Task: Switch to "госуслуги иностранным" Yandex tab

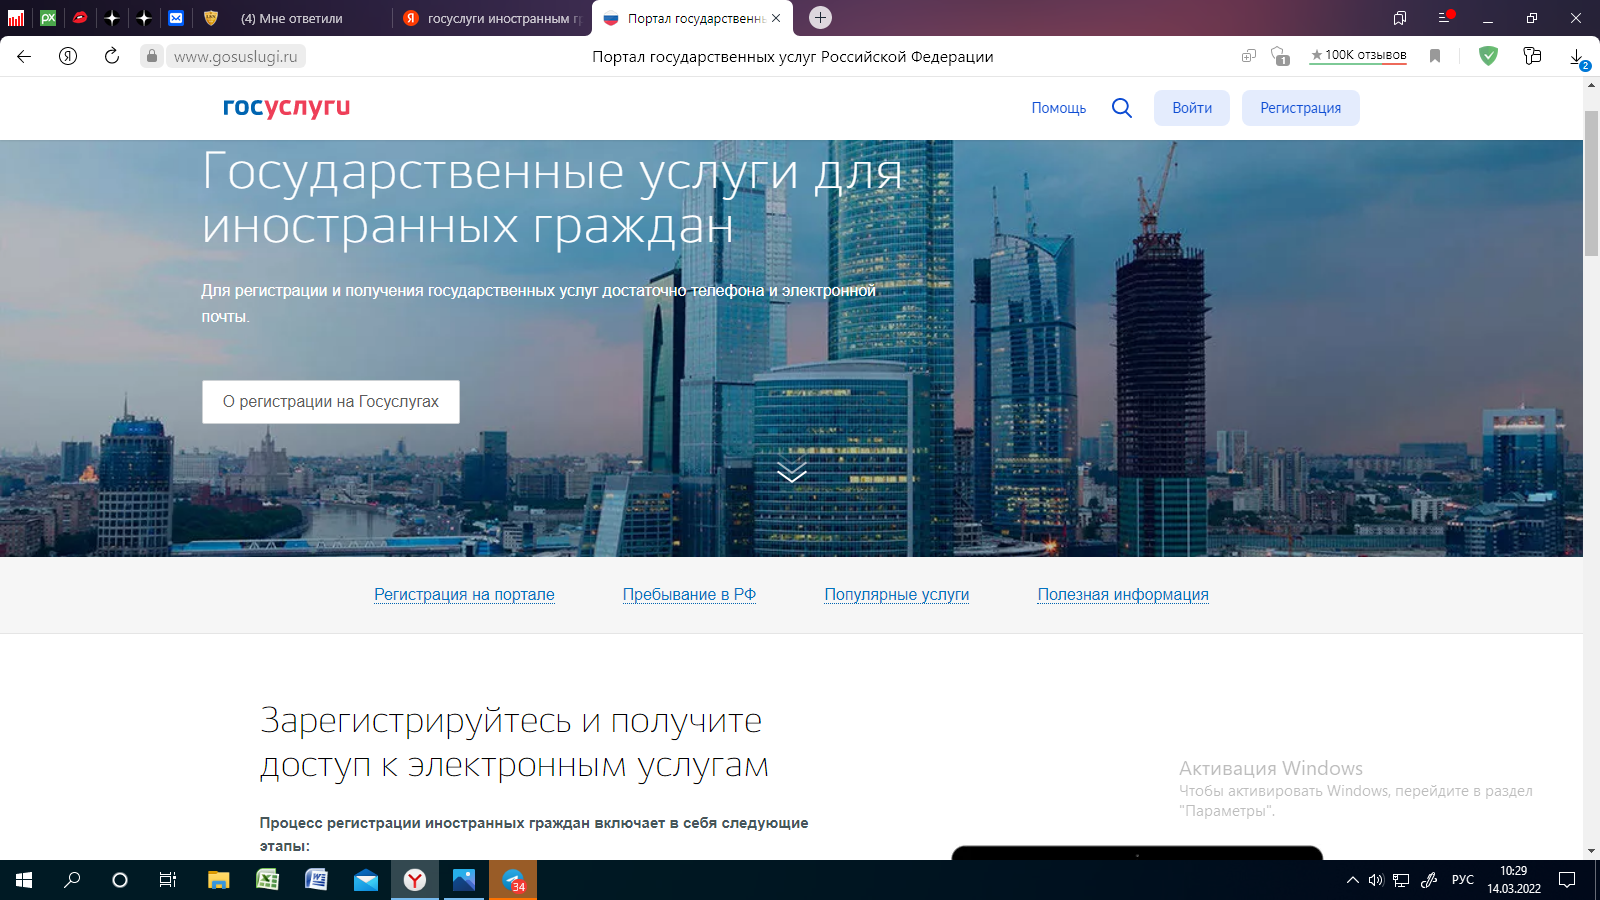Action: [x=495, y=18]
